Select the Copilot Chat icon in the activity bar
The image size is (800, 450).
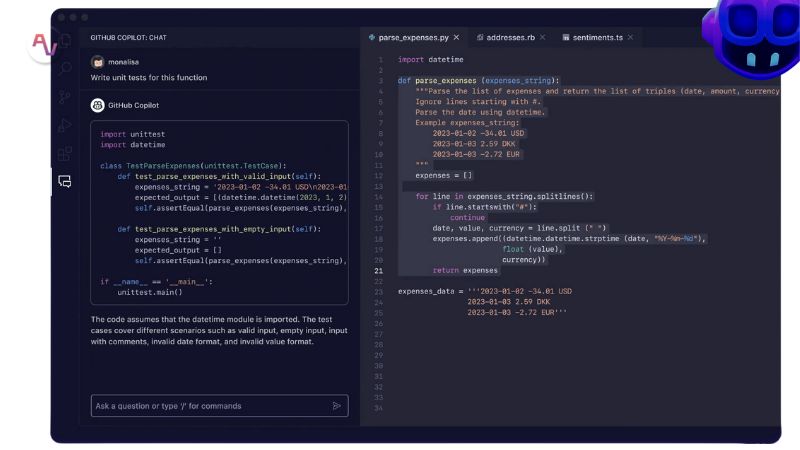pyautogui.click(x=65, y=181)
